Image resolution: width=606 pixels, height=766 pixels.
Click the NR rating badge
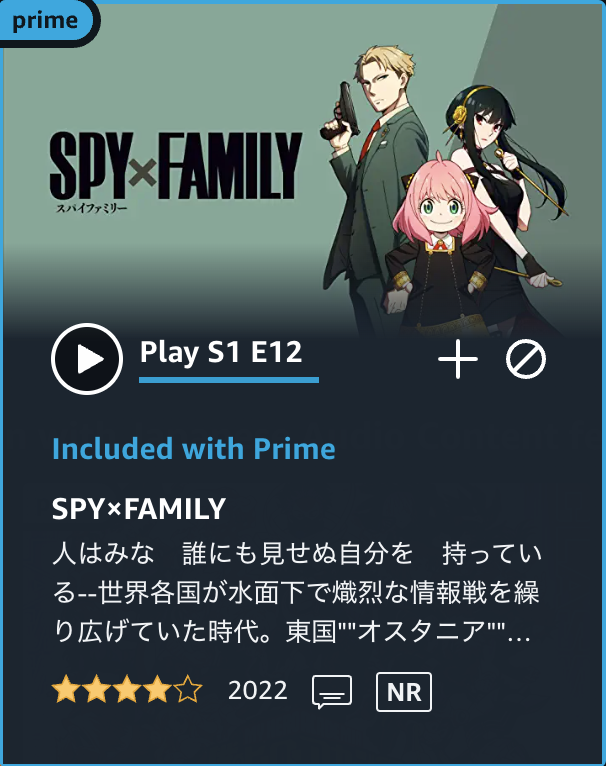(x=404, y=692)
